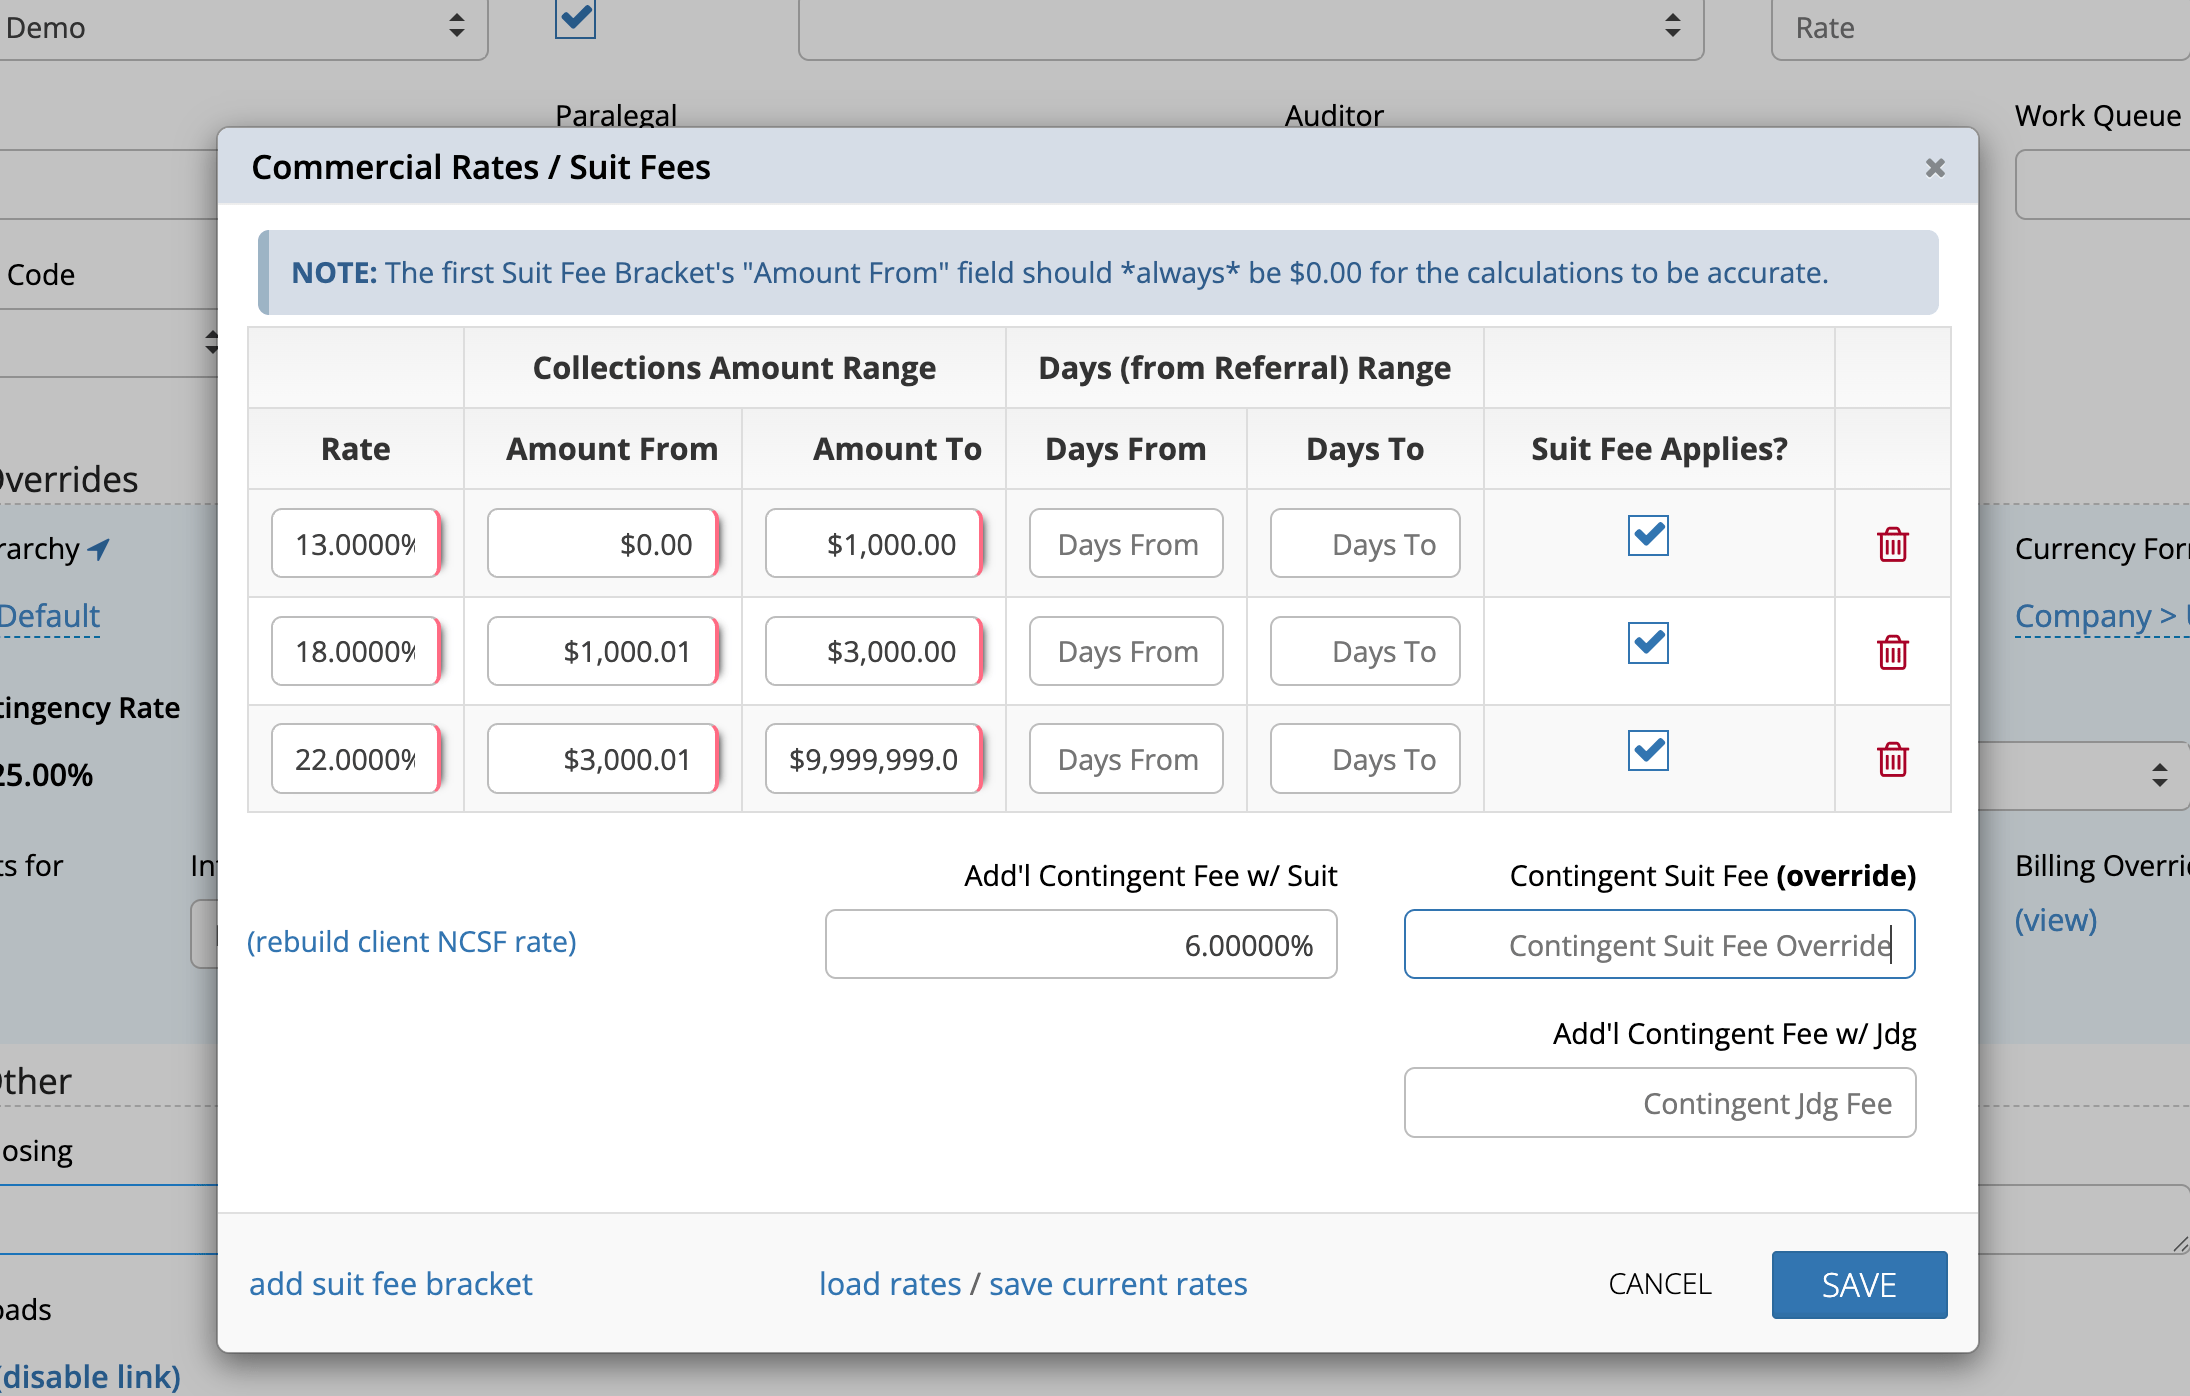This screenshot has width=2190, height=1396.
Task: Uncheck Suit Fee Applies for the first bracket
Action: tap(1646, 536)
